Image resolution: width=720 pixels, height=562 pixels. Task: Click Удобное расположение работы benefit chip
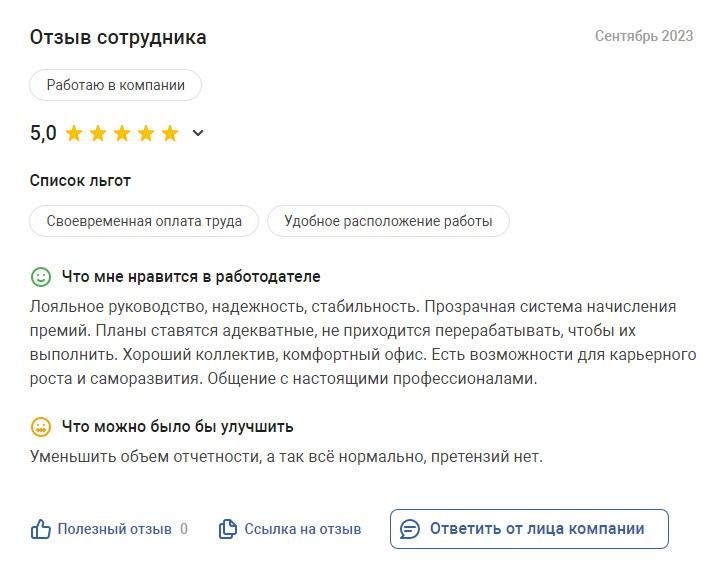tap(388, 221)
